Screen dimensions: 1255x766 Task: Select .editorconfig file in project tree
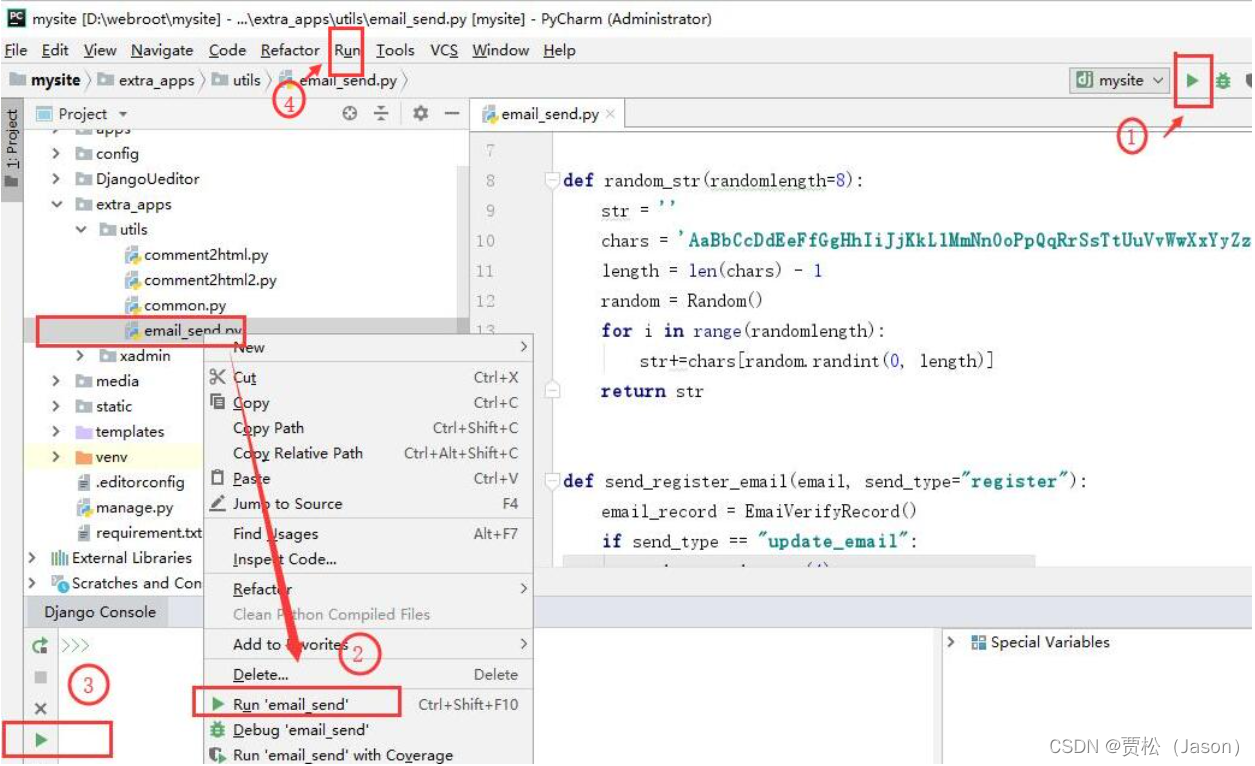131,482
